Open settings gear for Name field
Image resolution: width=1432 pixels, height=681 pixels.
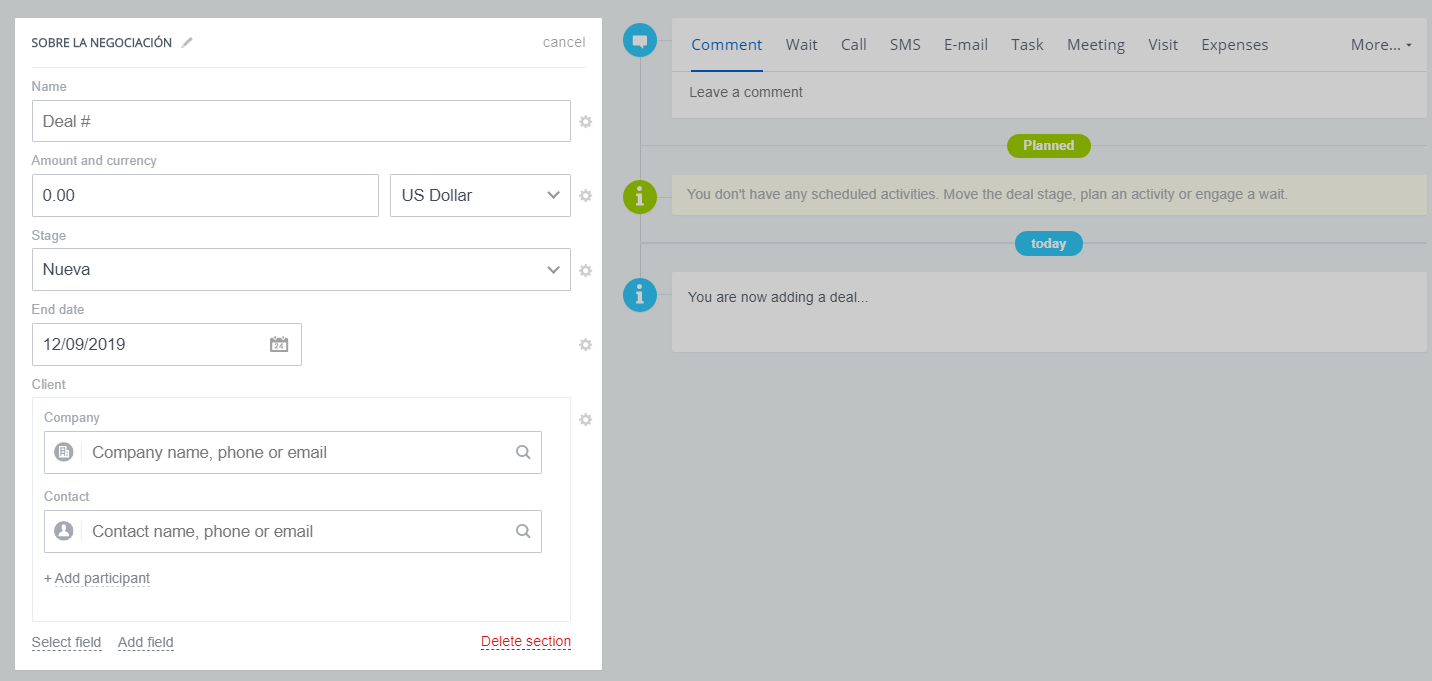[586, 122]
